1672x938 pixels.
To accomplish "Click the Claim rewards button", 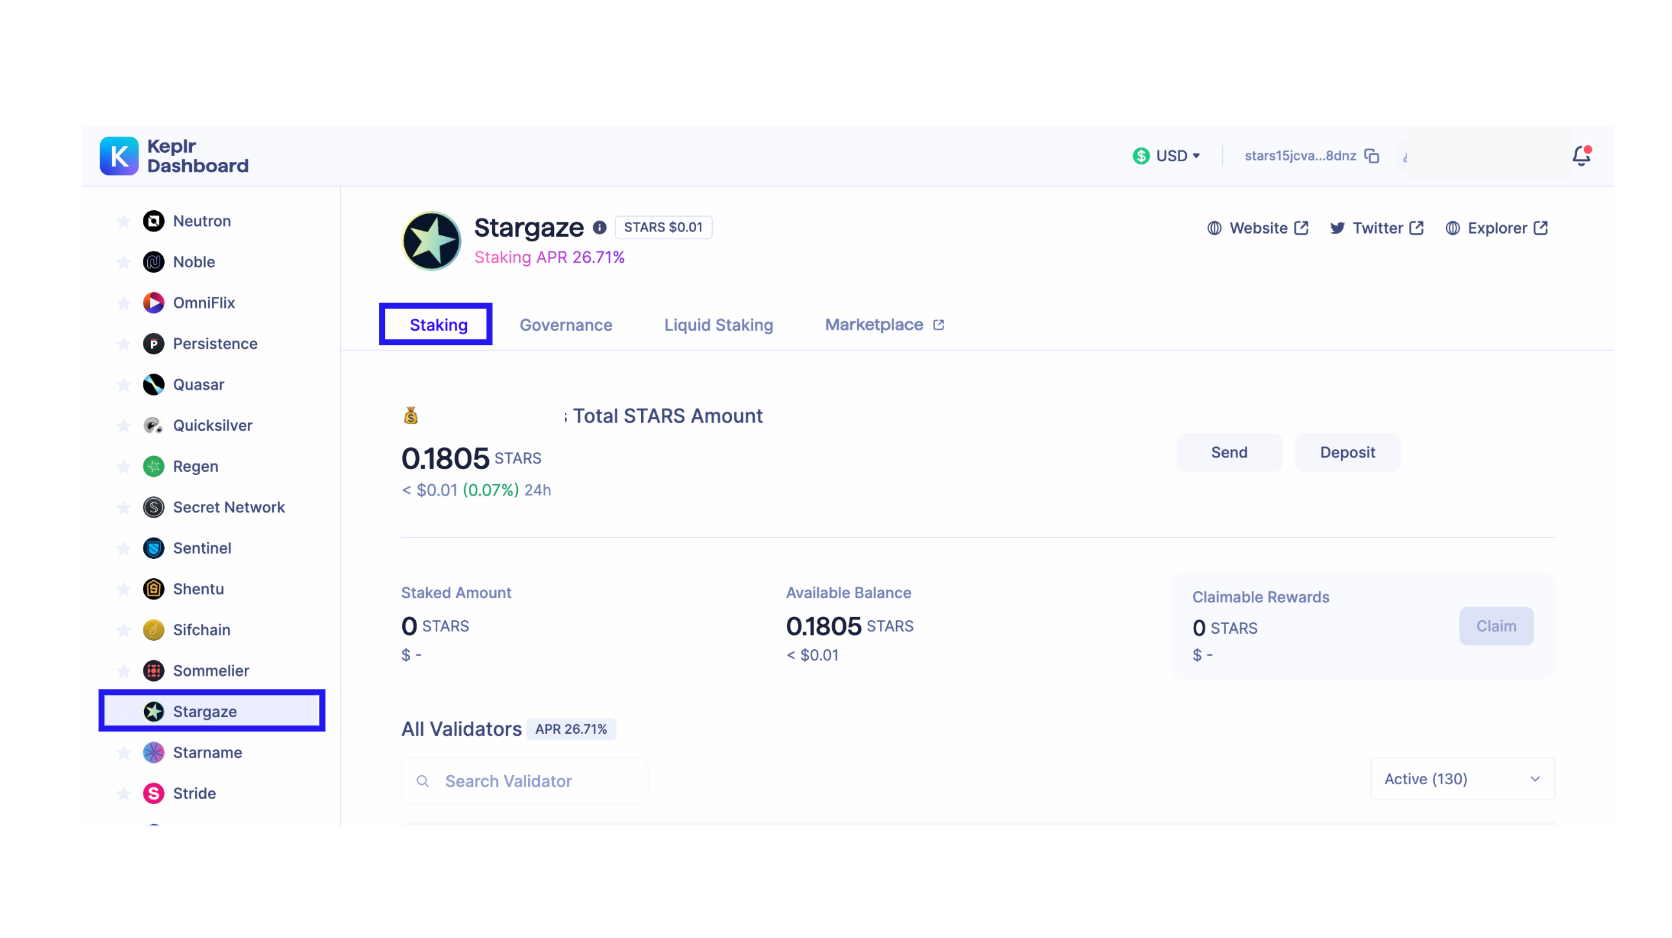I will pos(1496,626).
